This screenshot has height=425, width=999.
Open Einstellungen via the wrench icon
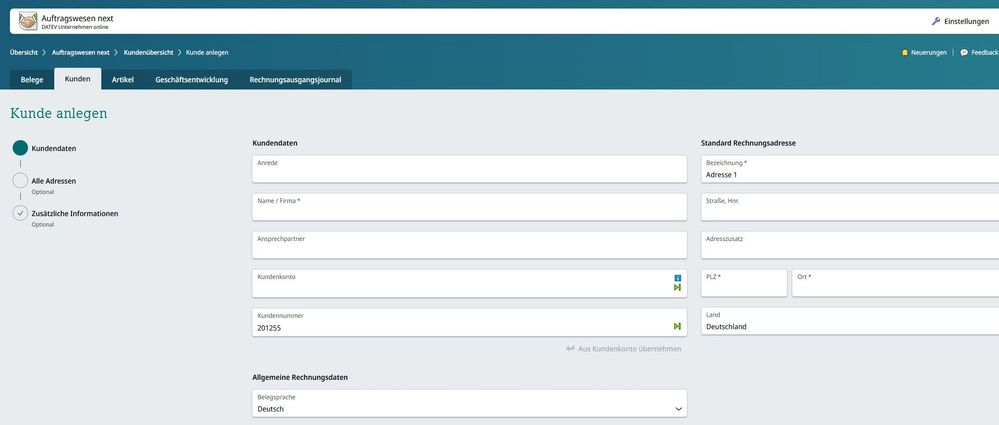pyautogui.click(x=936, y=21)
